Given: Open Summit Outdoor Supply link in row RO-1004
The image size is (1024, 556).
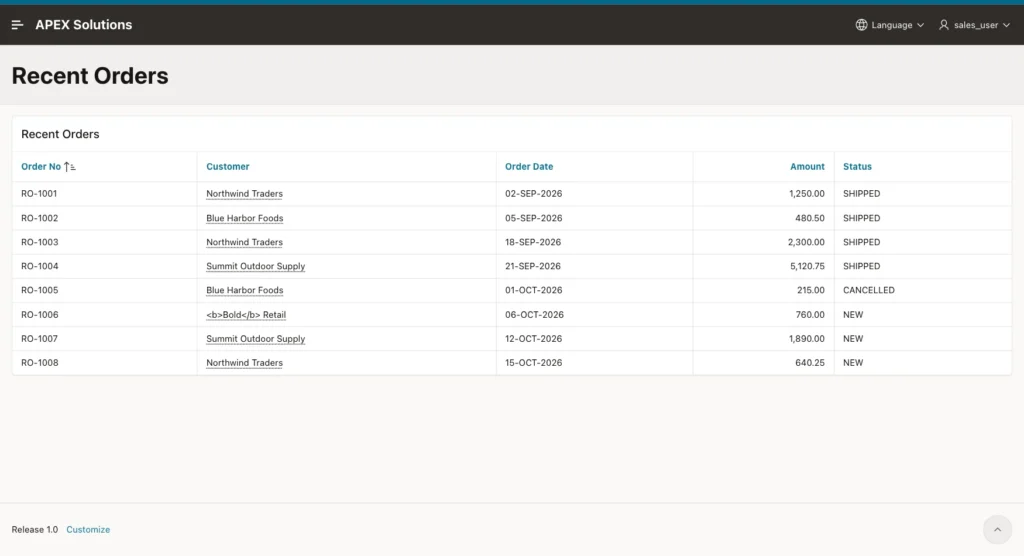Looking at the screenshot, I should (x=255, y=266).
